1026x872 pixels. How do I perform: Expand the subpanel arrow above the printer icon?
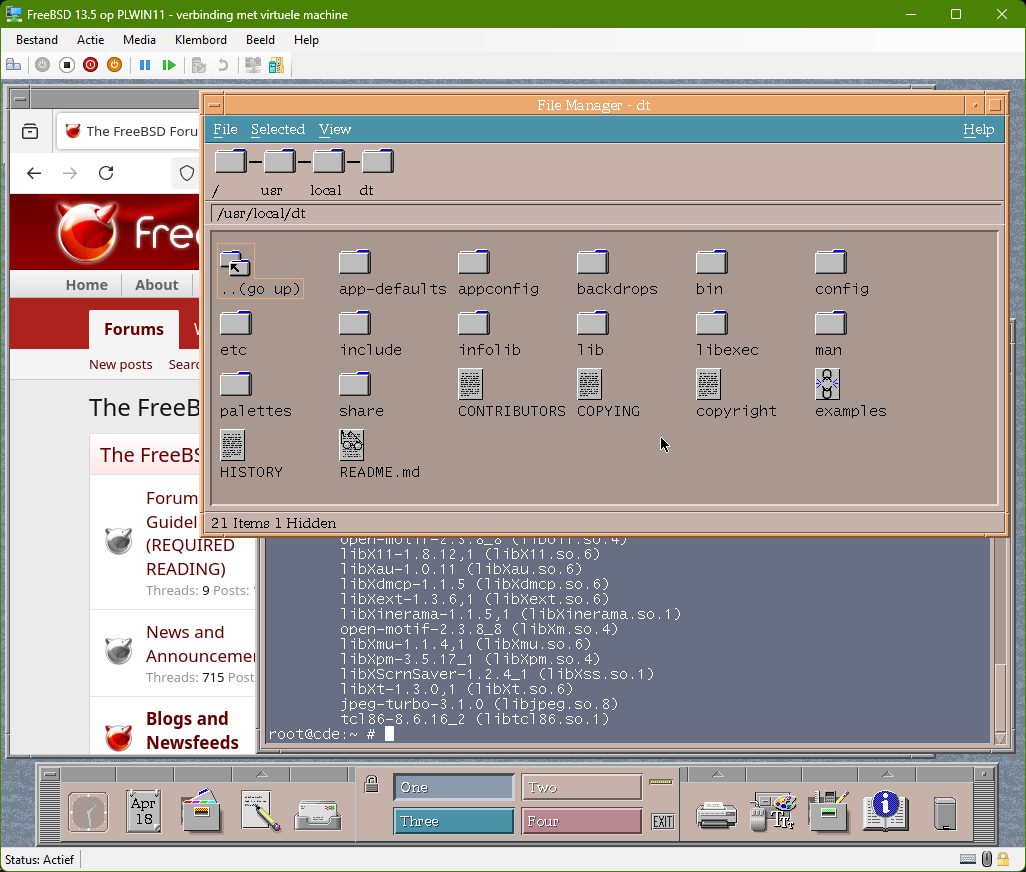[x=717, y=775]
